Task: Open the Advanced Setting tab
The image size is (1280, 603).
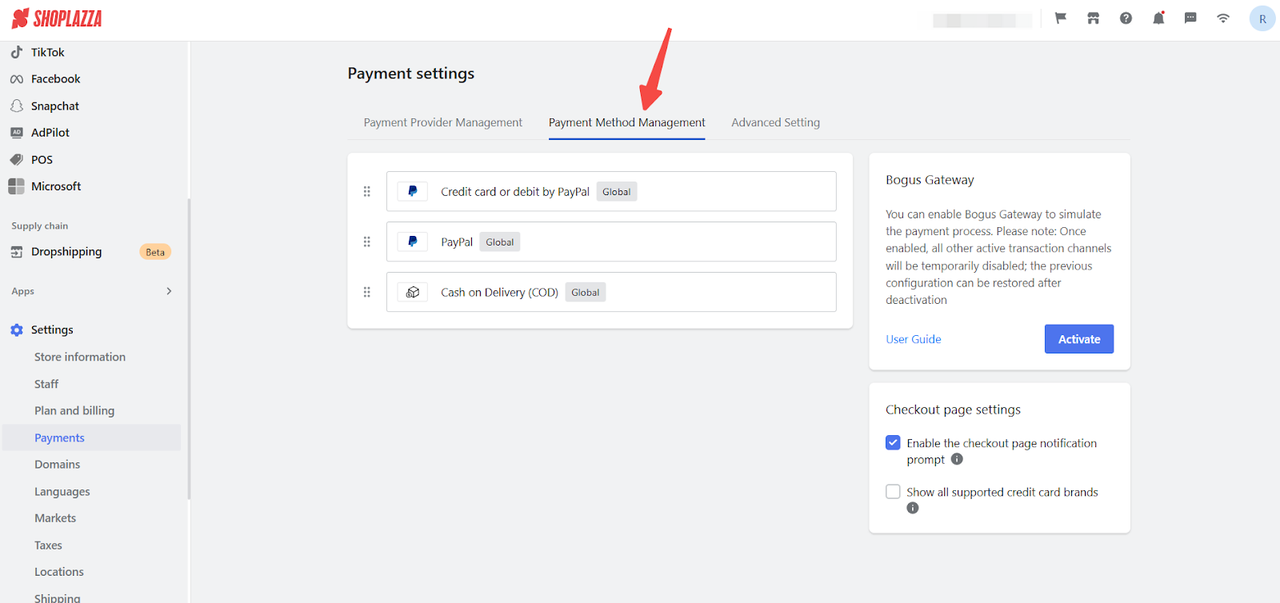Action: pos(775,122)
